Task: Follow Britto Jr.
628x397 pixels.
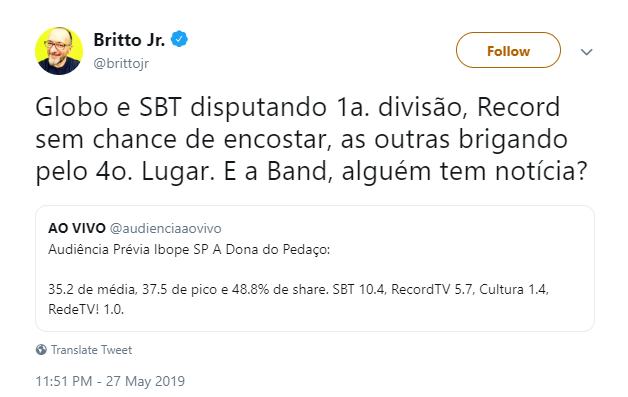Action: (x=508, y=50)
